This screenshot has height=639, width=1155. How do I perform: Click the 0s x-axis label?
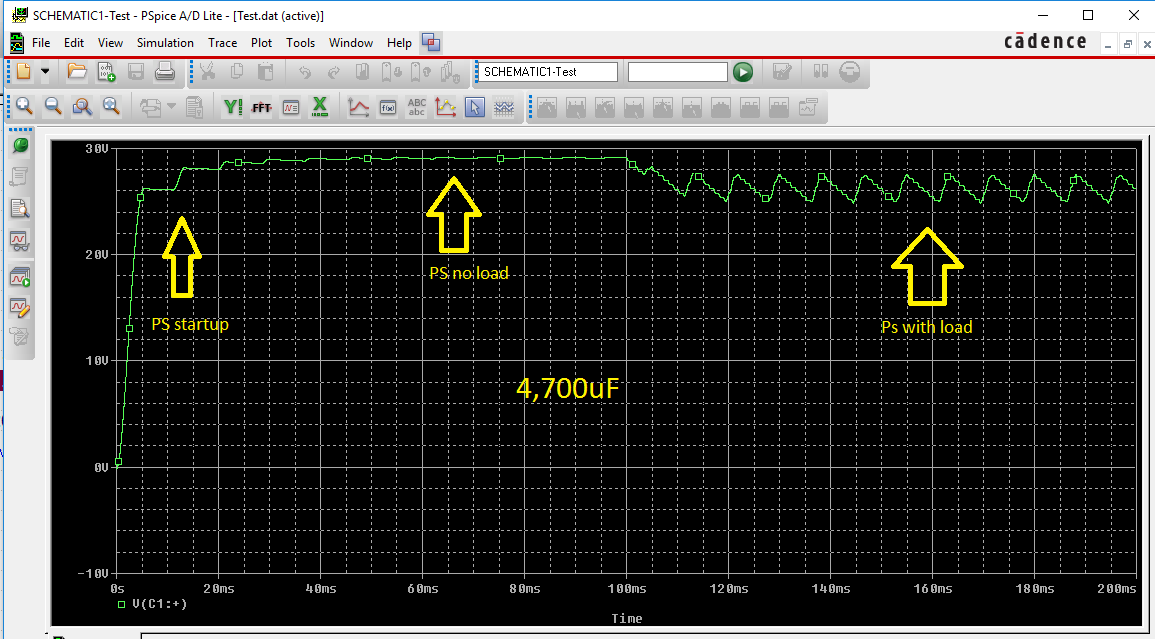pos(117,588)
